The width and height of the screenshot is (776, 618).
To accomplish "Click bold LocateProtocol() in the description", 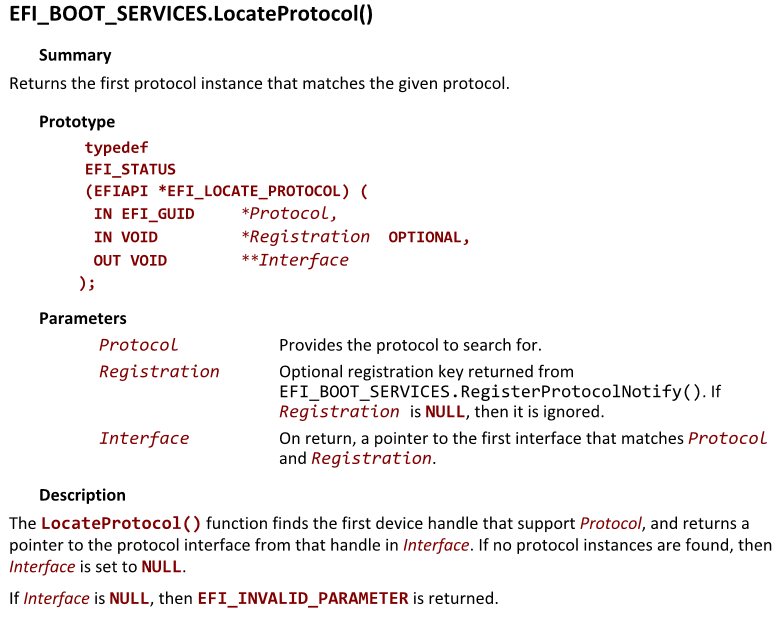I will click(x=121, y=523).
